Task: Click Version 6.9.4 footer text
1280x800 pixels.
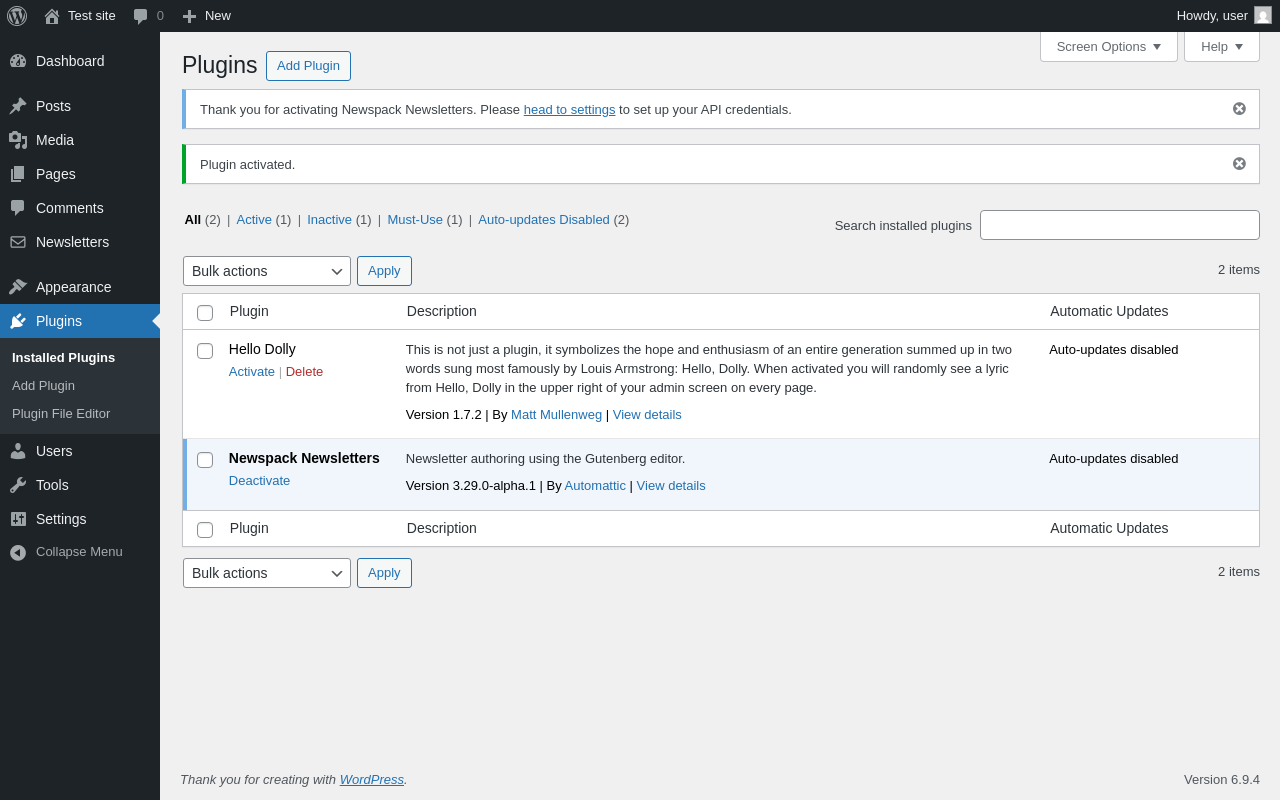Action: pyautogui.click(x=1222, y=779)
